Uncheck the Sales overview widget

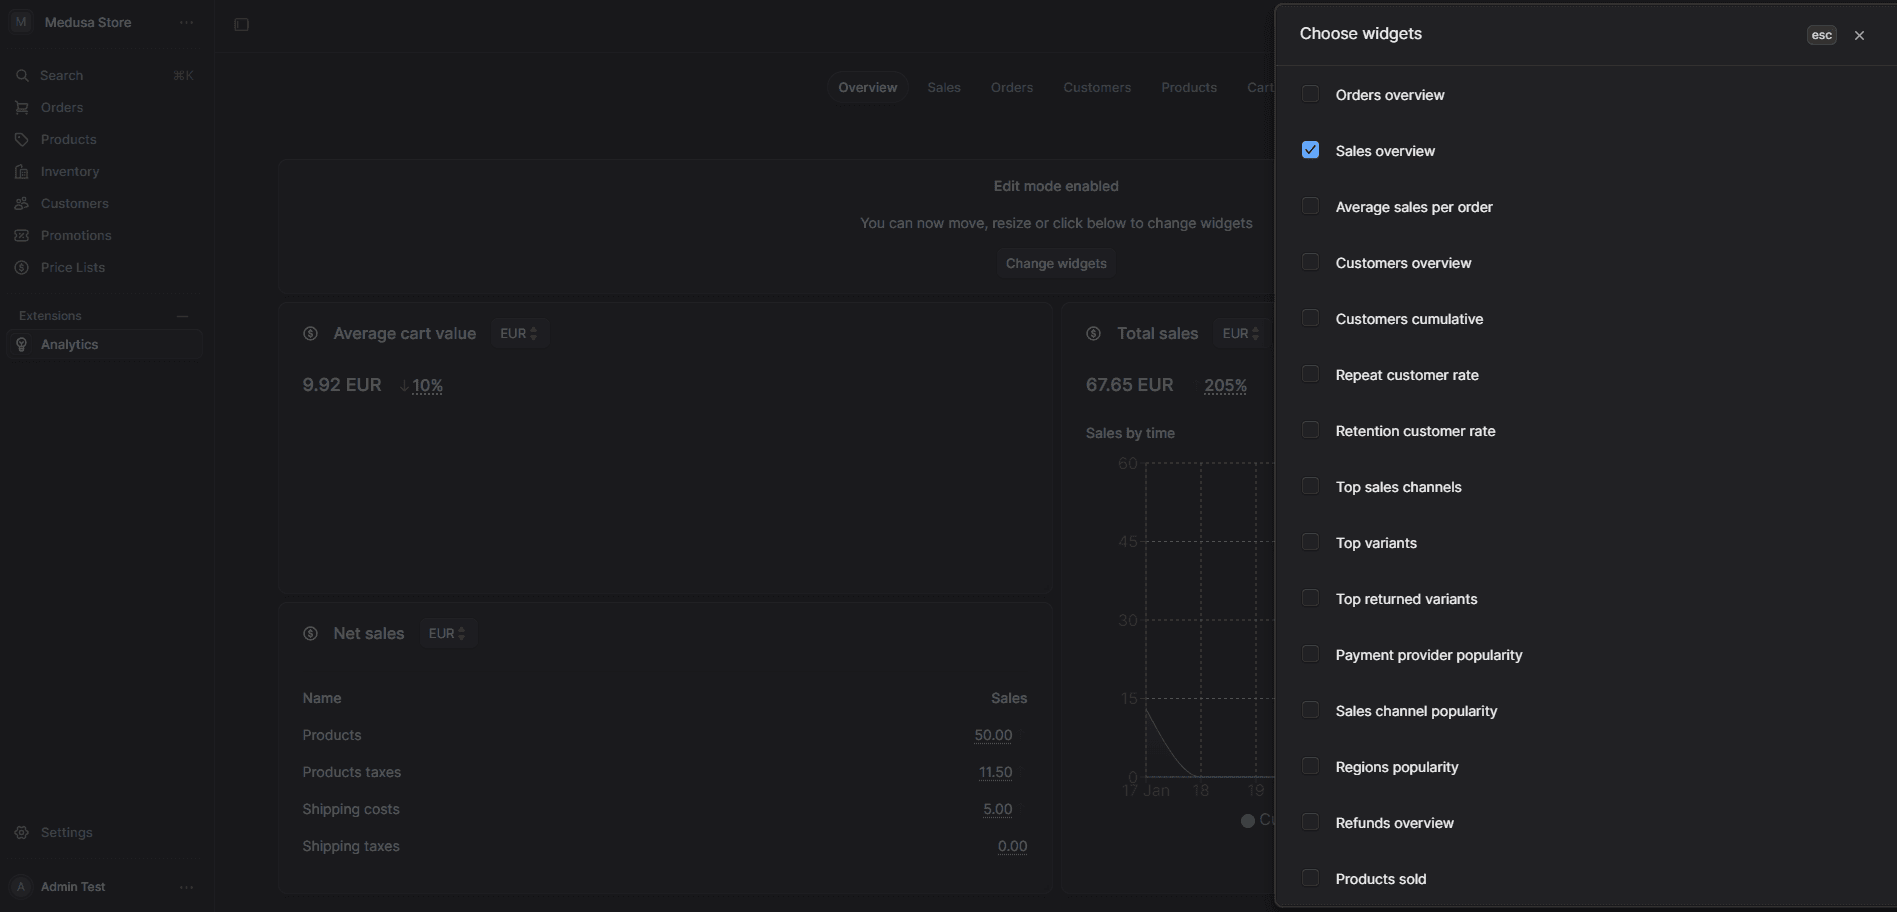pos(1310,150)
